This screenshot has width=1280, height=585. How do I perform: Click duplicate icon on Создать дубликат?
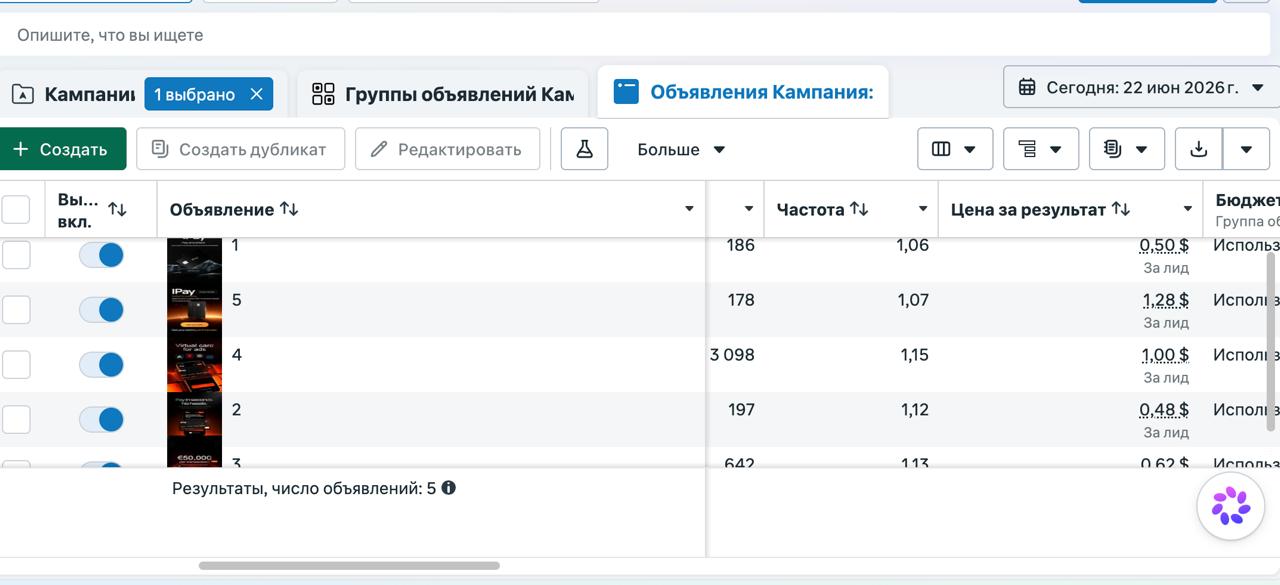click(x=160, y=149)
